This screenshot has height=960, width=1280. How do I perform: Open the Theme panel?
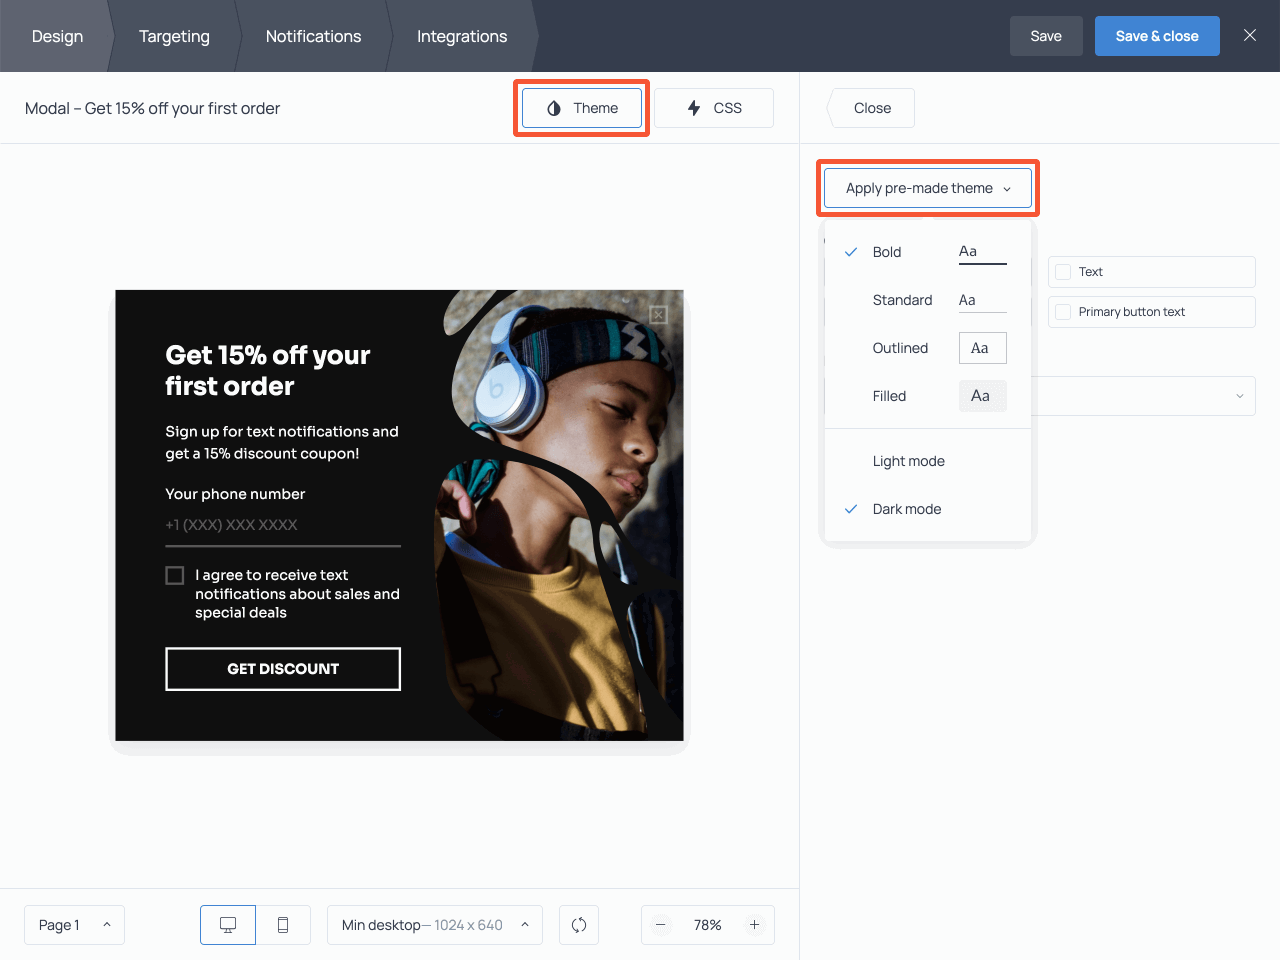pyautogui.click(x=582, y=108)
